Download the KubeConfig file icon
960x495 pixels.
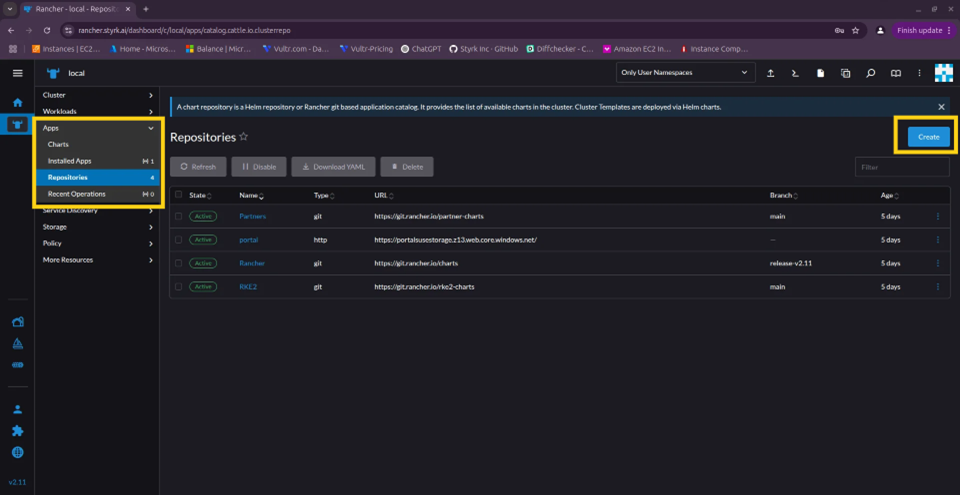[820, 73]
